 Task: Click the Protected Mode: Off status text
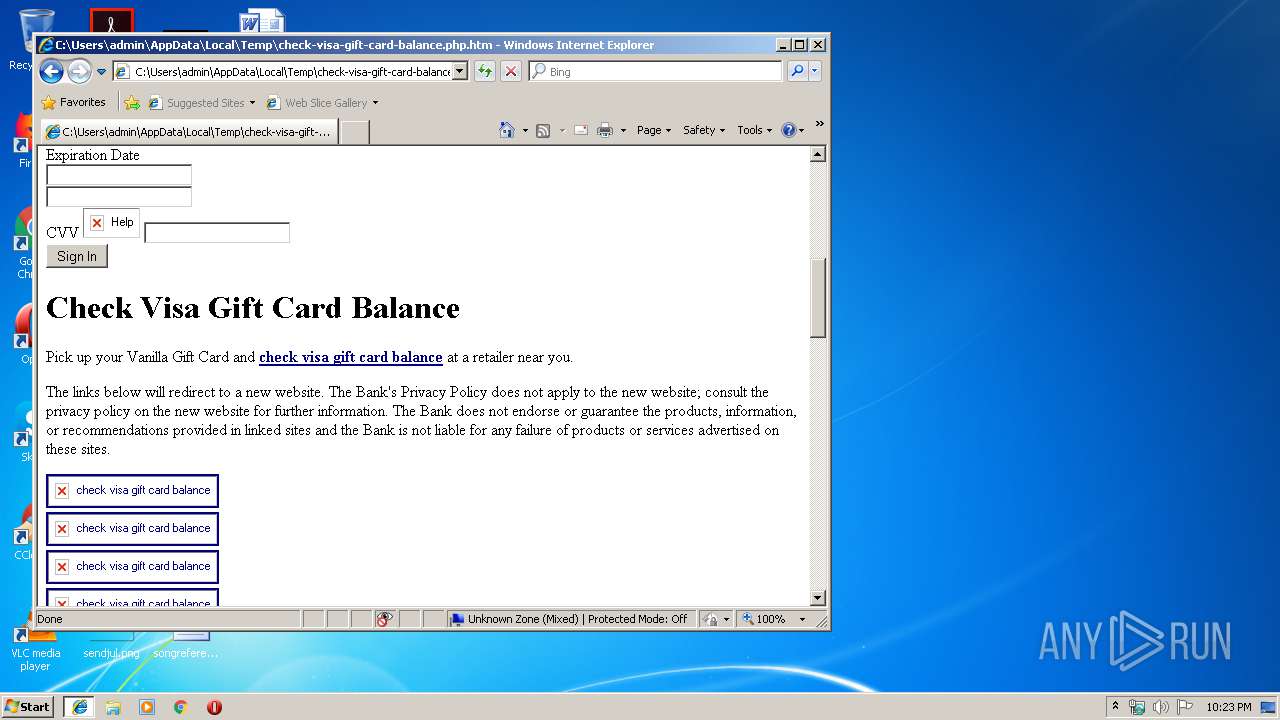click(x=637, y=619)
